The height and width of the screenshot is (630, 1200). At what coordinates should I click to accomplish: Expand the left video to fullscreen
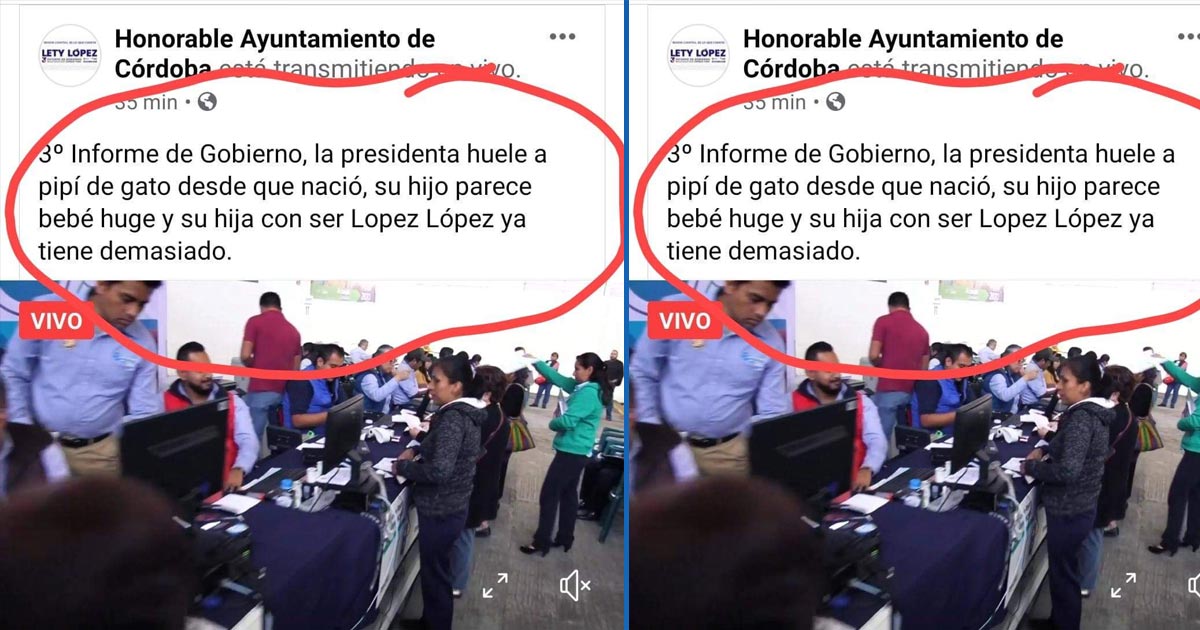495,586
